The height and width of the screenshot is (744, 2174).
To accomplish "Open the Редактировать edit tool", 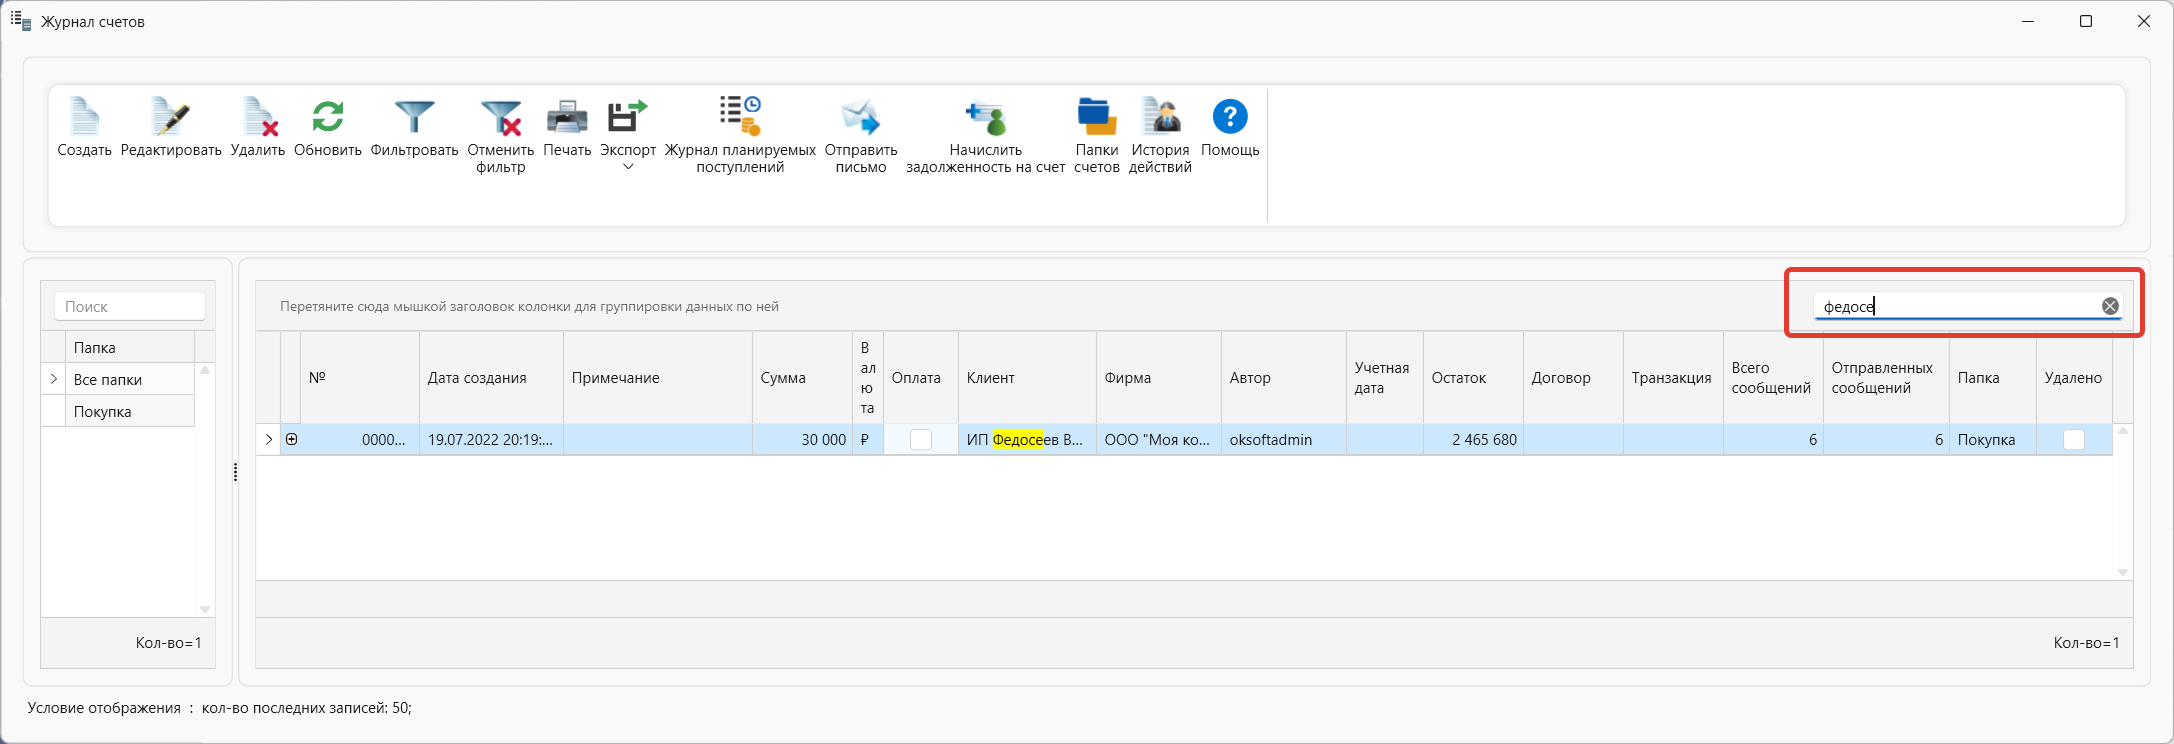I will pos(170,117).
